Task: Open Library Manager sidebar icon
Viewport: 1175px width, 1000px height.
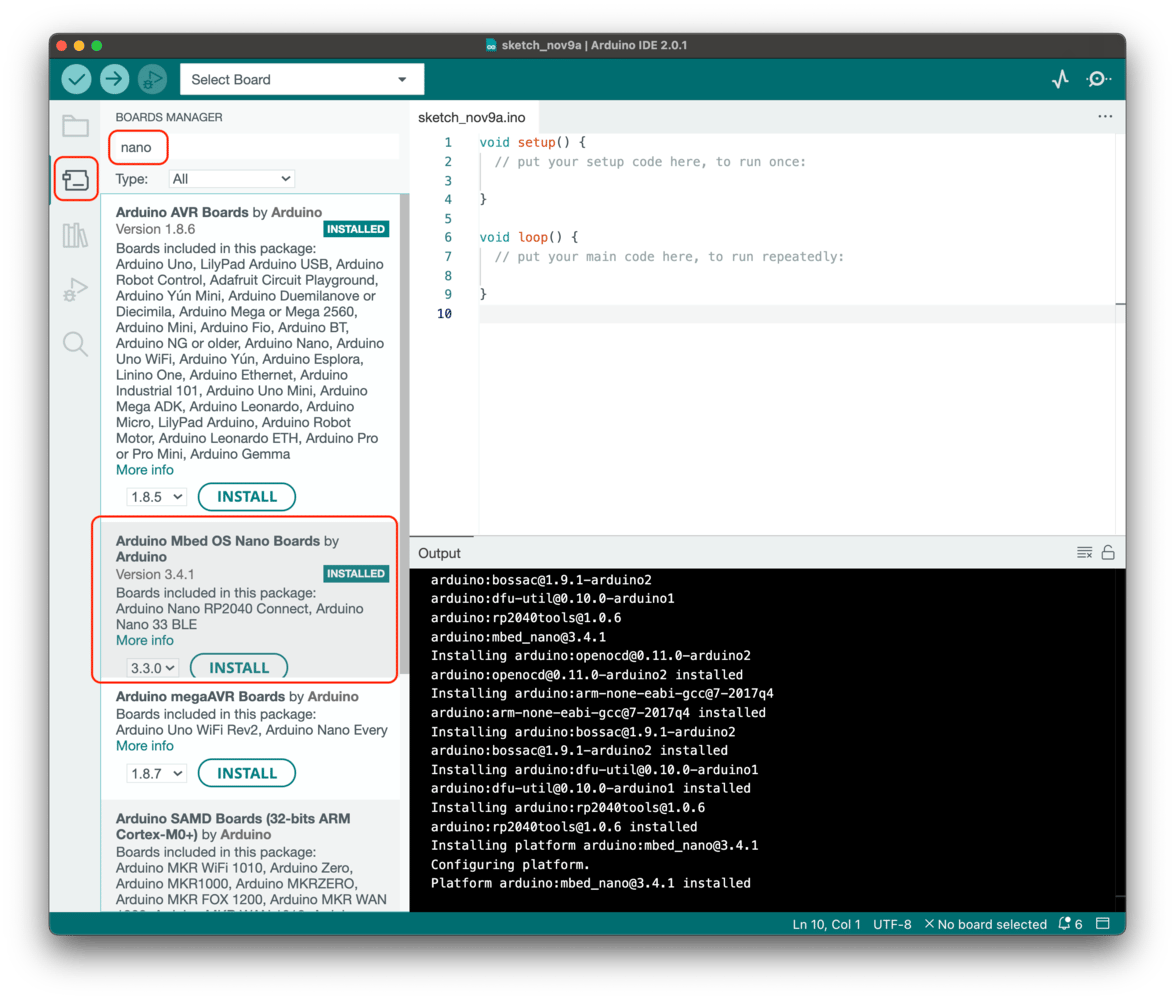Action: [x=75, y=235]
